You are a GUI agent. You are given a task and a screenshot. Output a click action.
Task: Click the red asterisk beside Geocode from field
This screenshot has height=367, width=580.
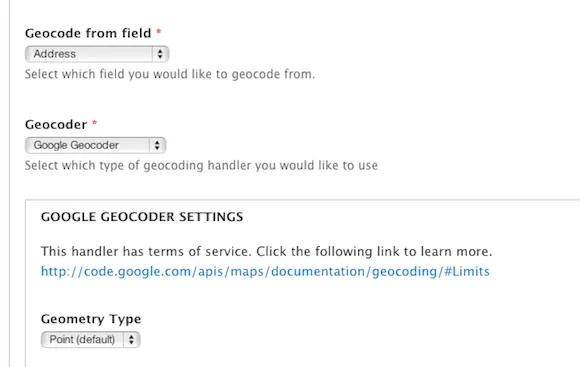[159, 32]
